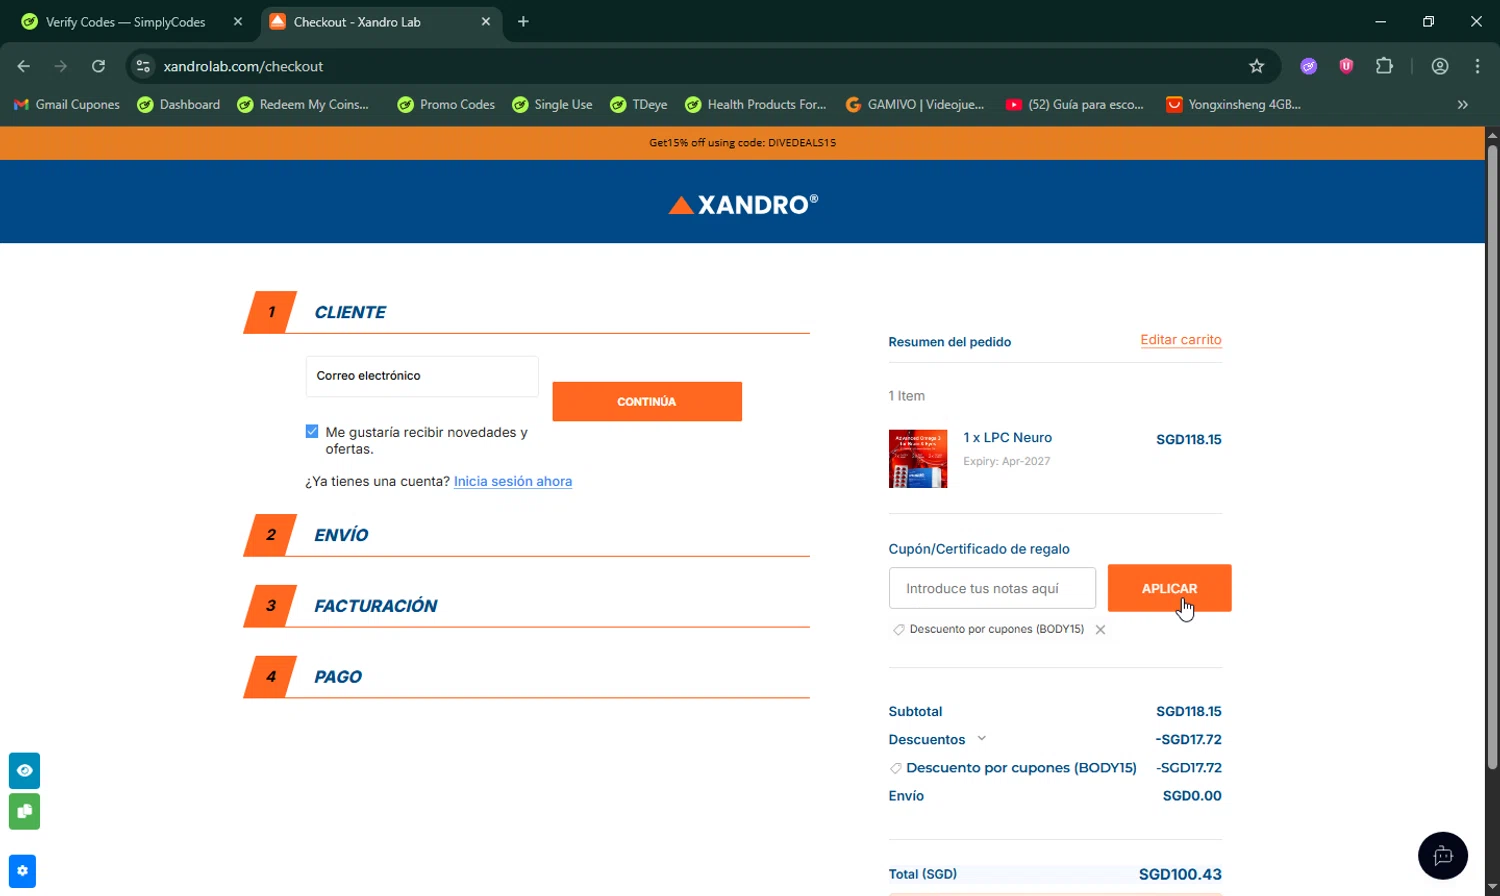Open Single Use bookmark
Viewport: 1500px width, 896px height.
point(552,104)
